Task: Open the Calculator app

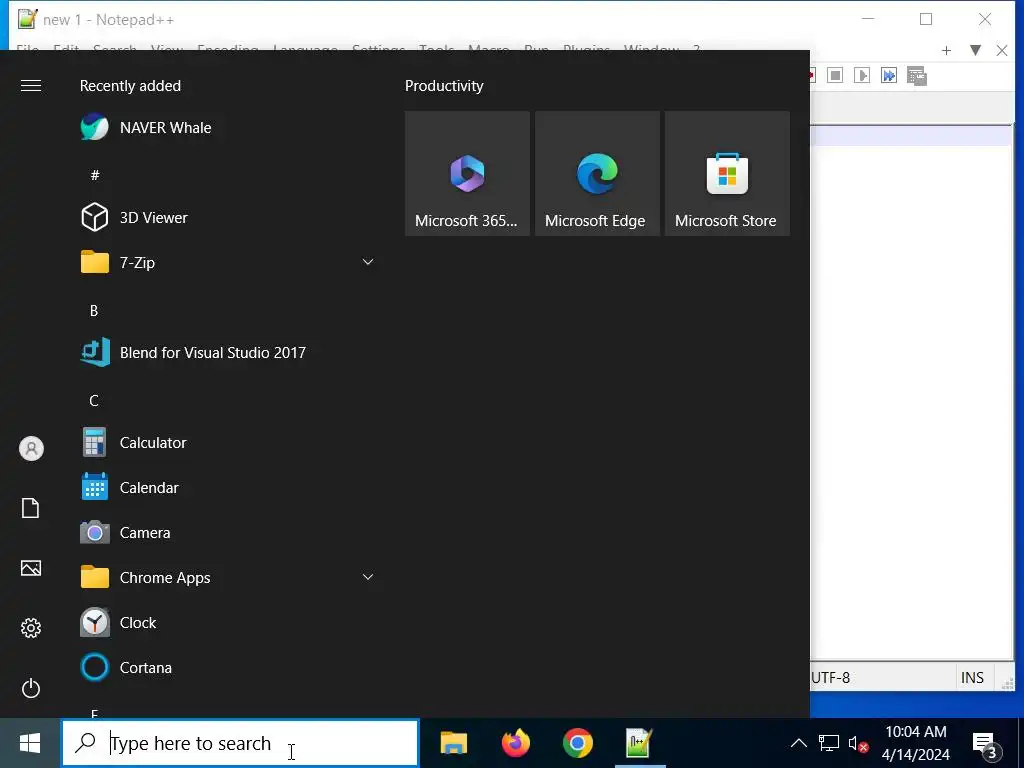Action: [x=229, y=443]
